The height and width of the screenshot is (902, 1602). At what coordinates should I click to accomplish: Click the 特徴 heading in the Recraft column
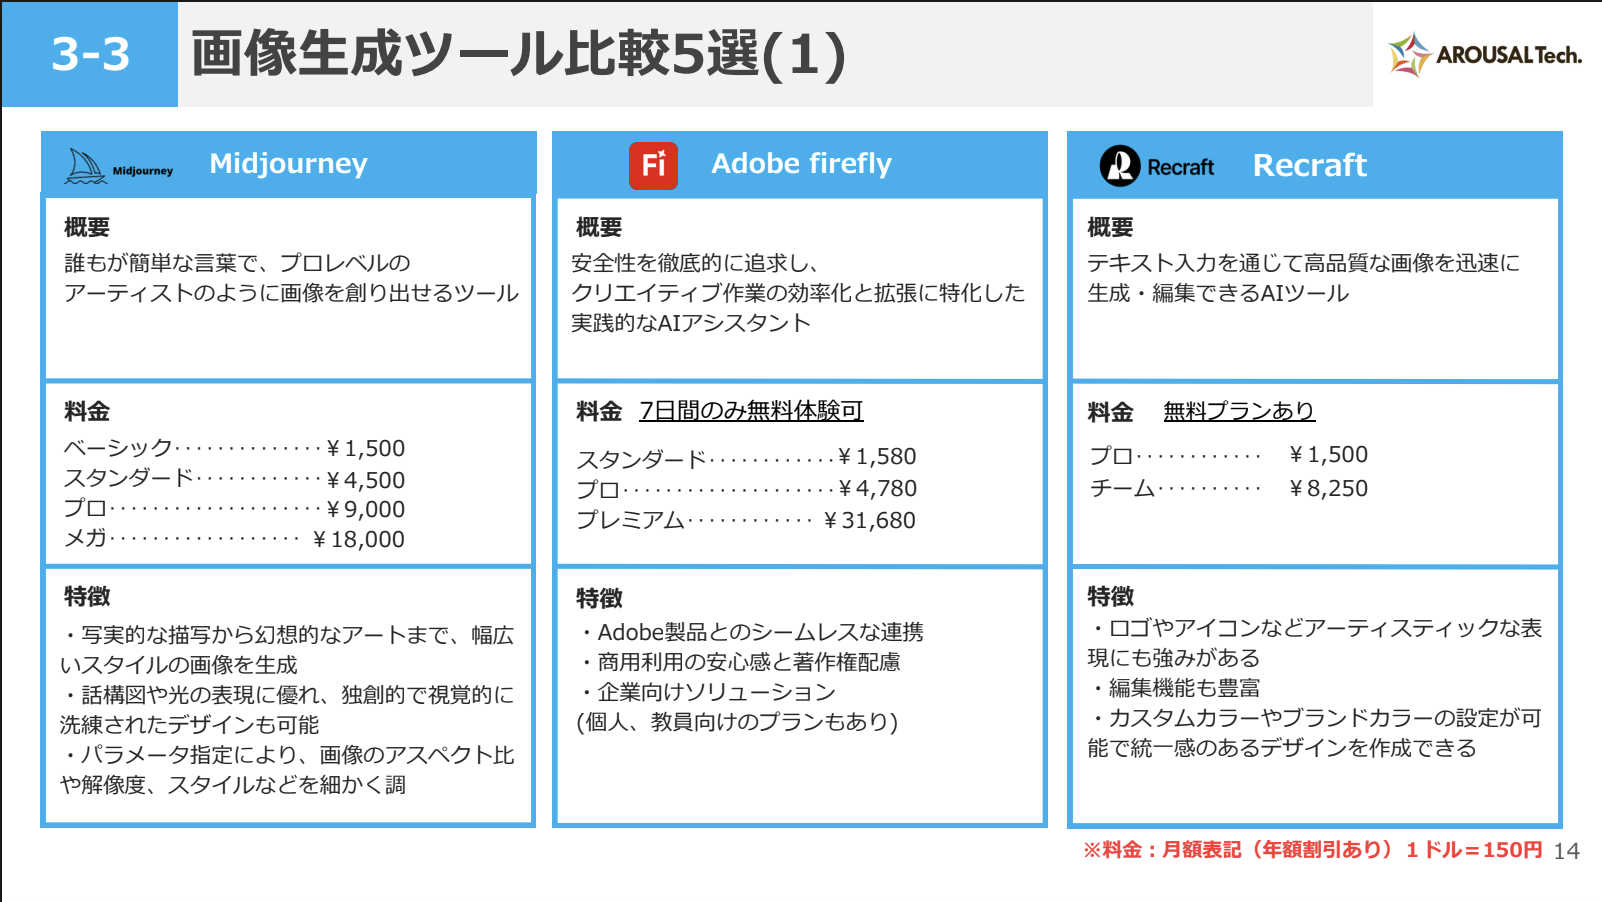pos(1110,597)
